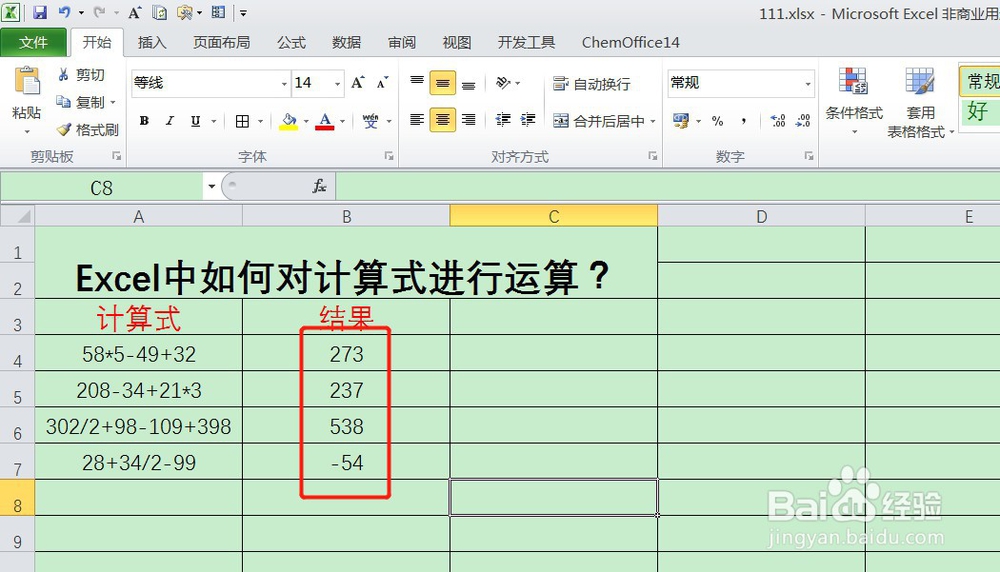Select result cell showing 538
Image resolution: width=1000 pixels, height=572 pixels.
tap(346, 426)
